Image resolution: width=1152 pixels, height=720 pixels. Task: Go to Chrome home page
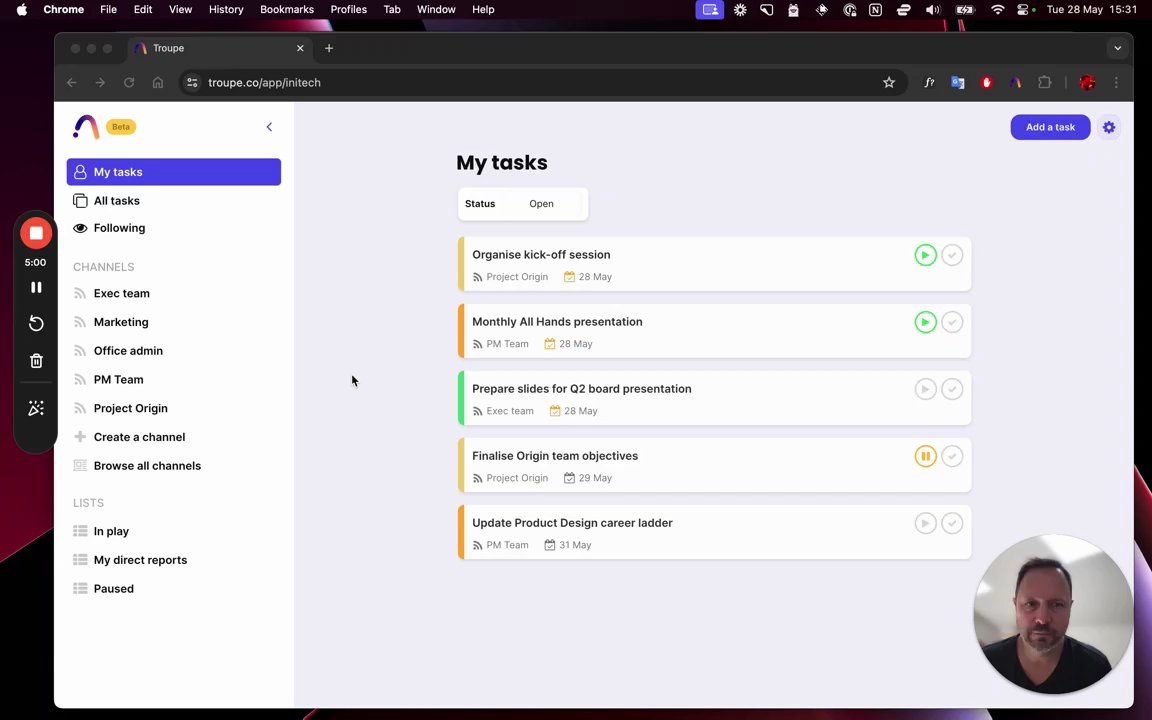point(157,82)
